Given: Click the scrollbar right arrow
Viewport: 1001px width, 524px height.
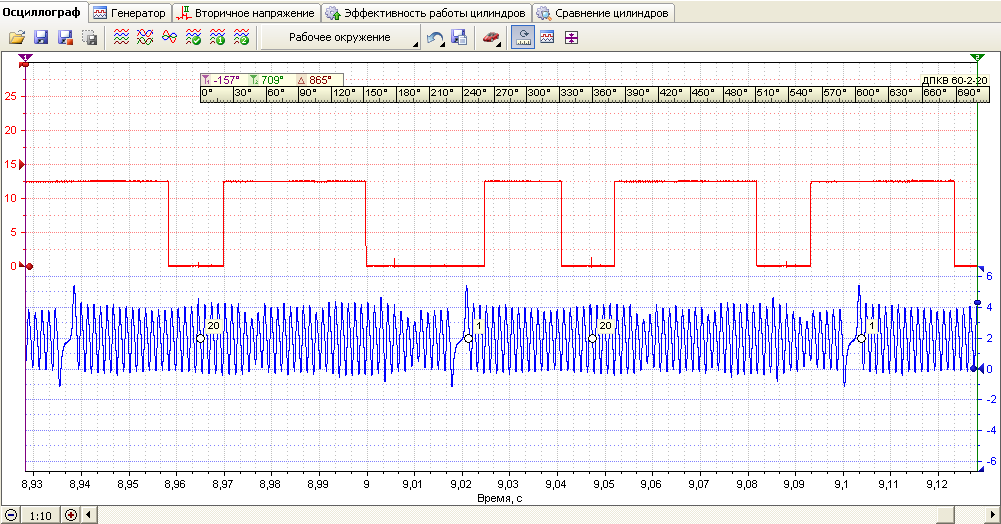Looking at the screenshot, I should [x=992, y=515].
